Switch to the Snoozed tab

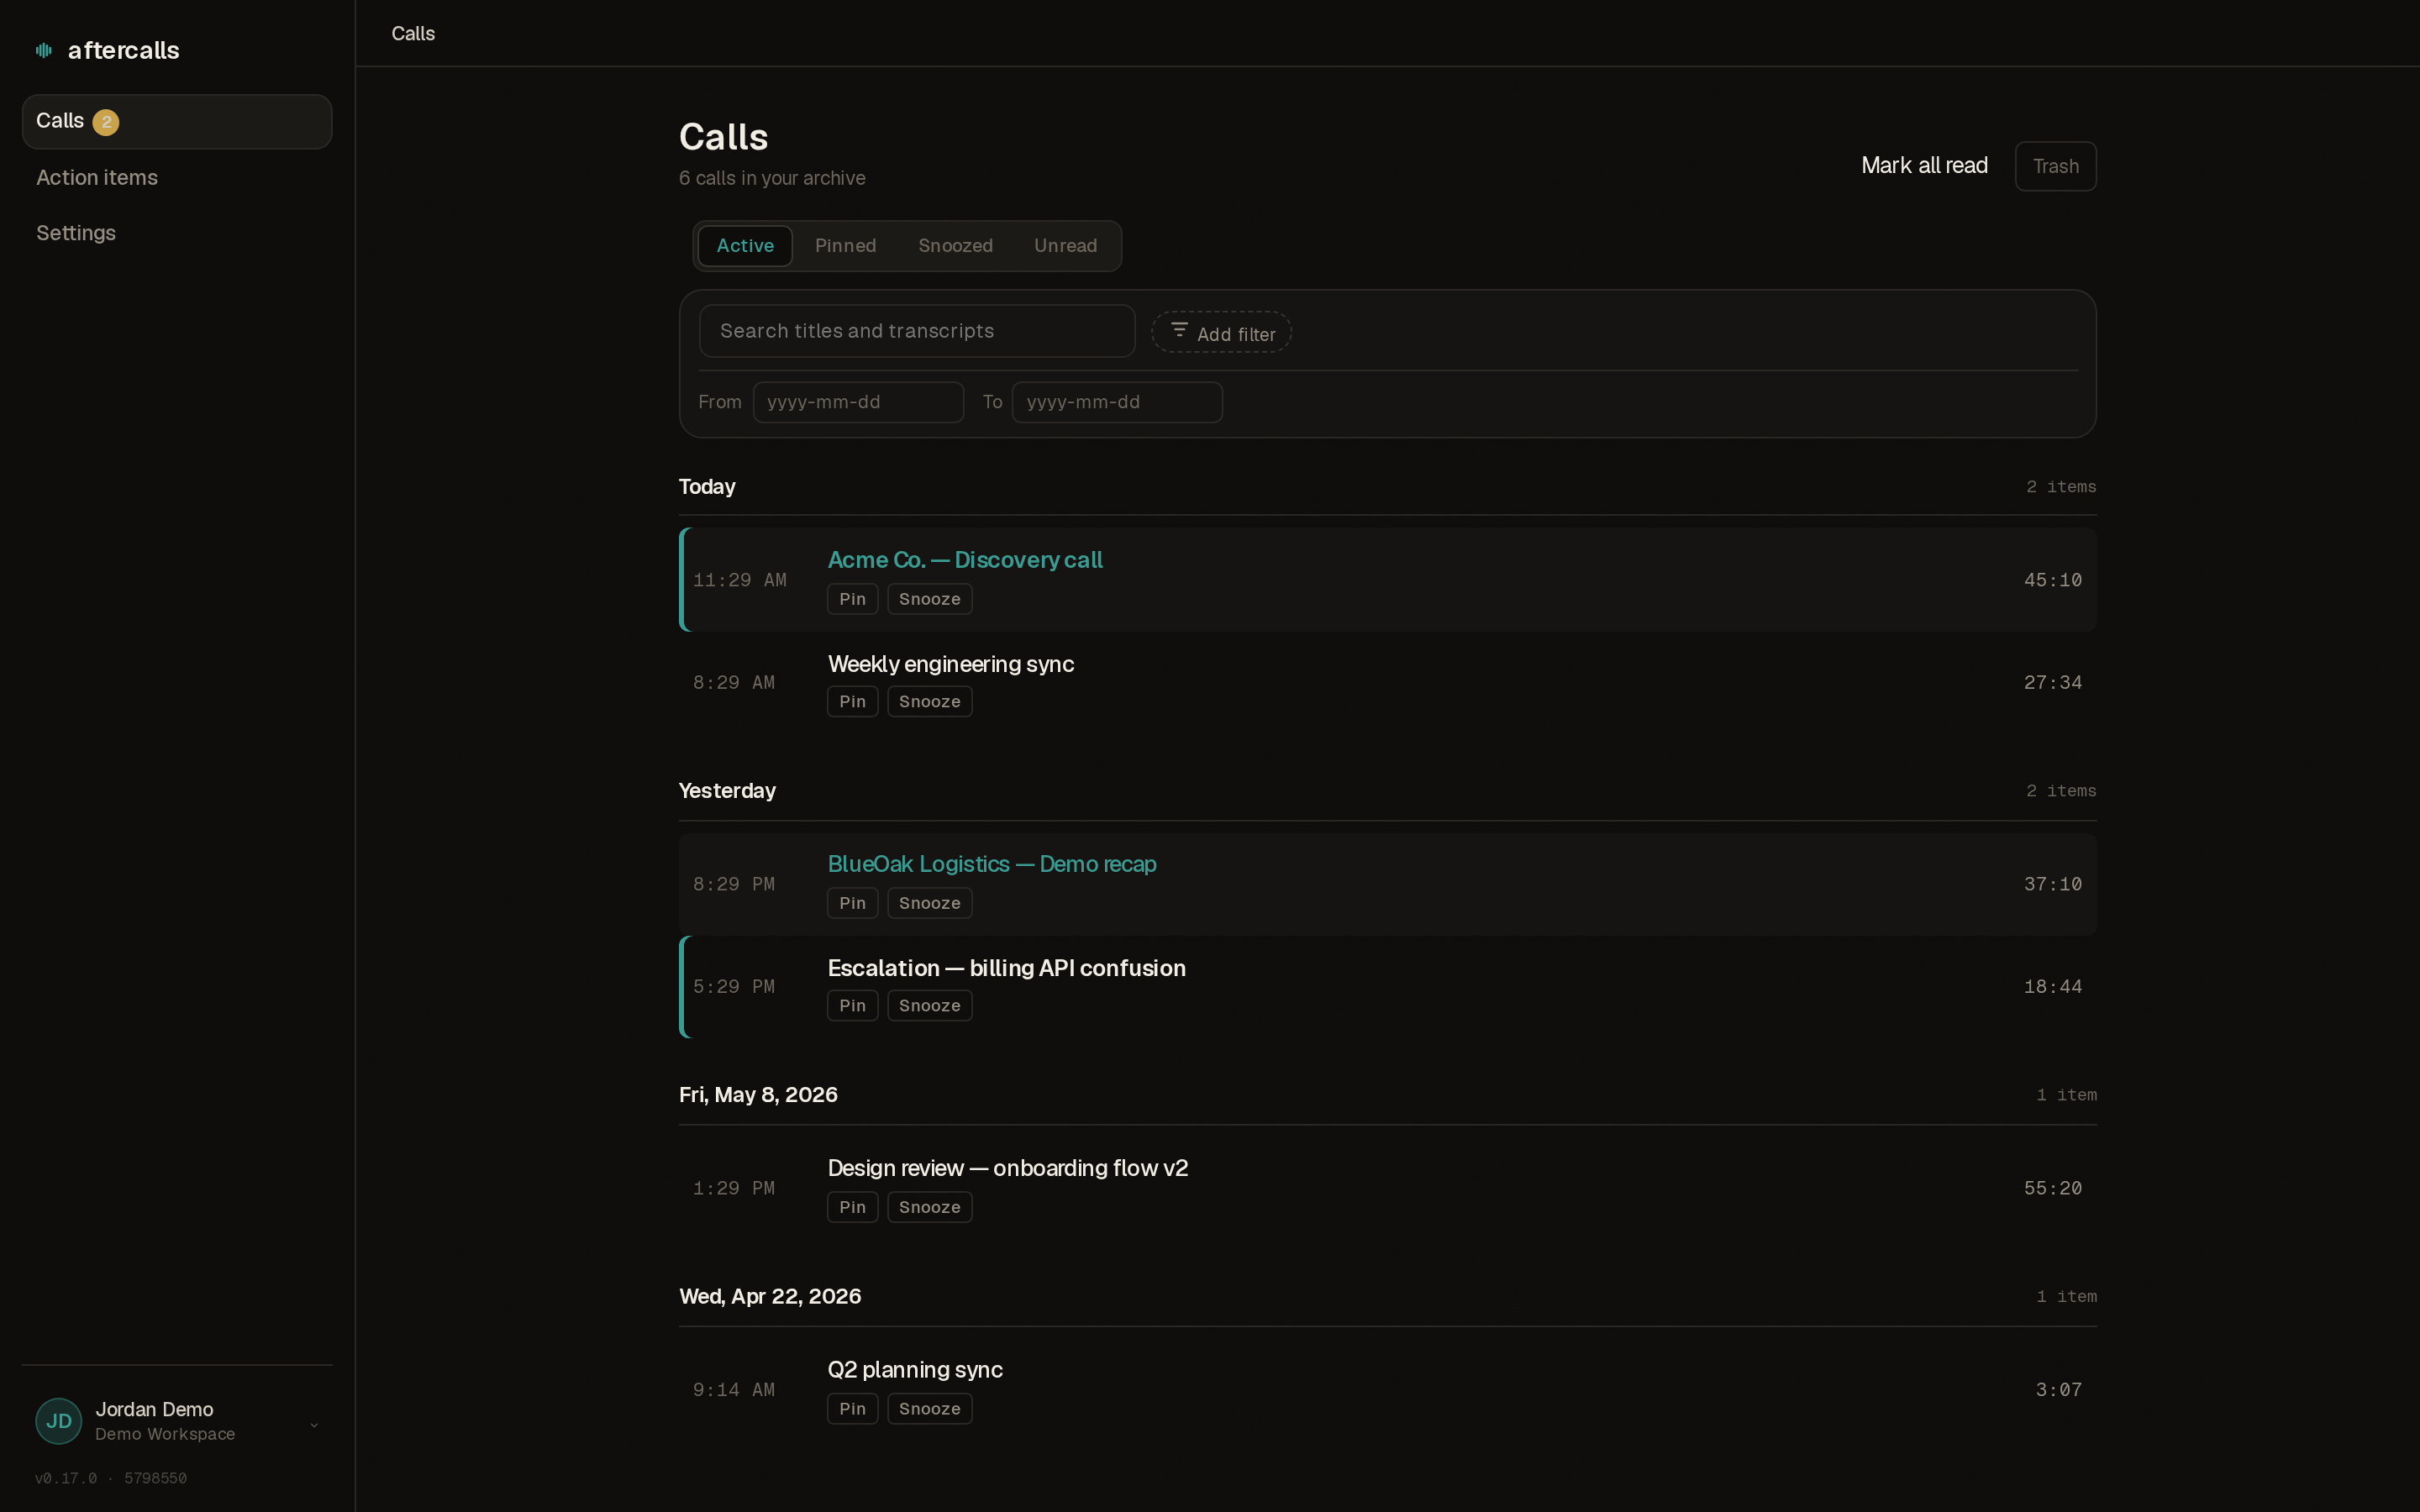[x=955, y=246]
